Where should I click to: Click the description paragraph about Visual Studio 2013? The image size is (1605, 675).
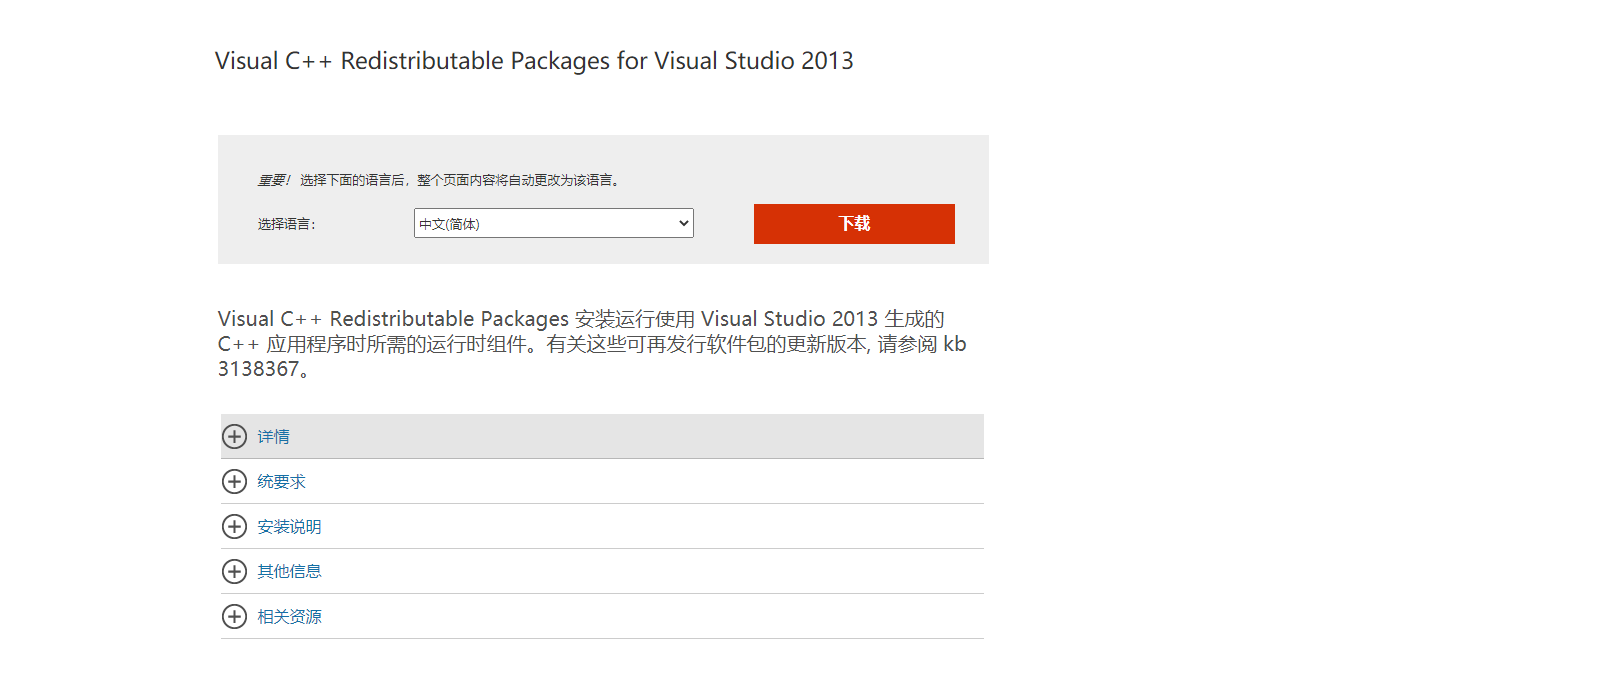(592, 344)
